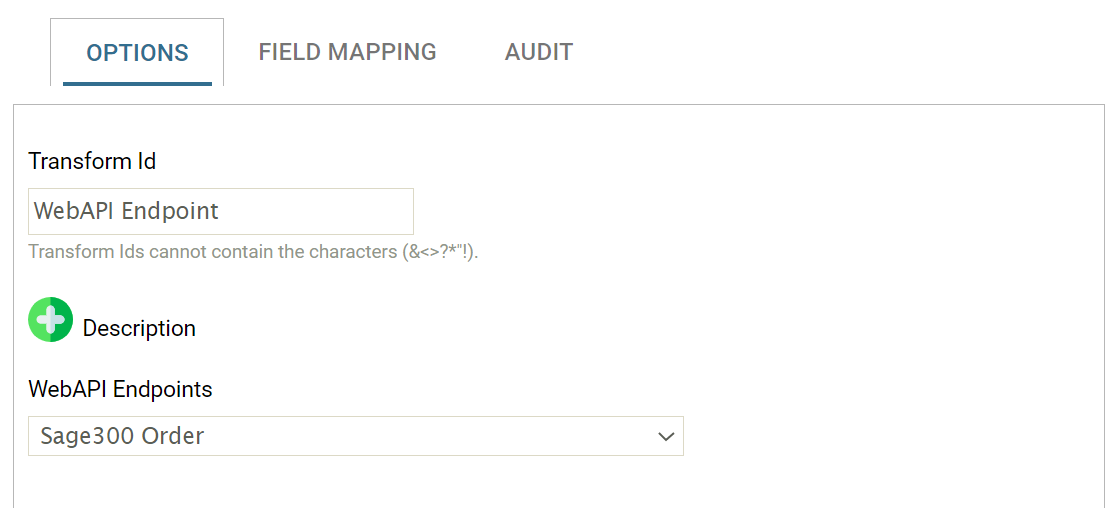Open the AUDIT tab
Viewport: 1118px width, 508px height.
(x=538, y=52)
